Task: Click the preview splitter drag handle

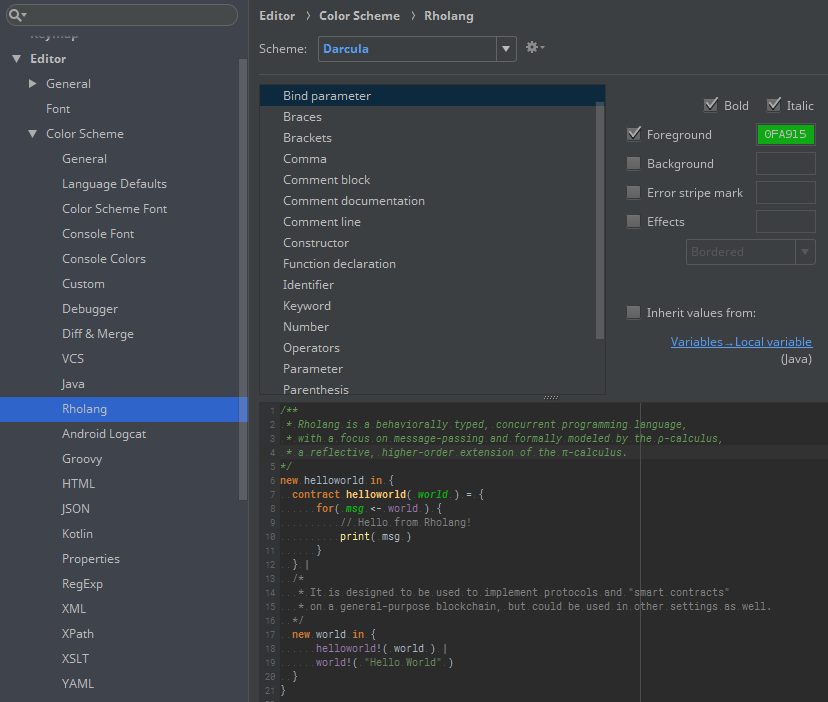Action: [551, 398]
